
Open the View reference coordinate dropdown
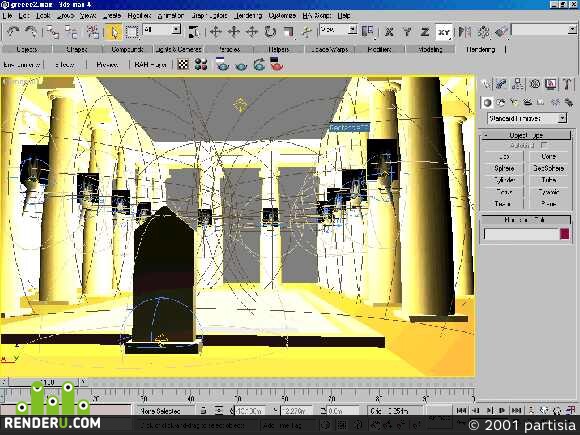(x=338, y=30)
